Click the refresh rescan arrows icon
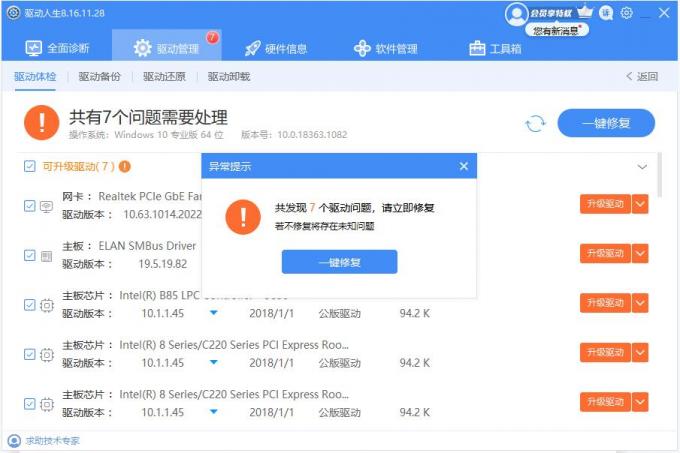 tap(535, 124)
